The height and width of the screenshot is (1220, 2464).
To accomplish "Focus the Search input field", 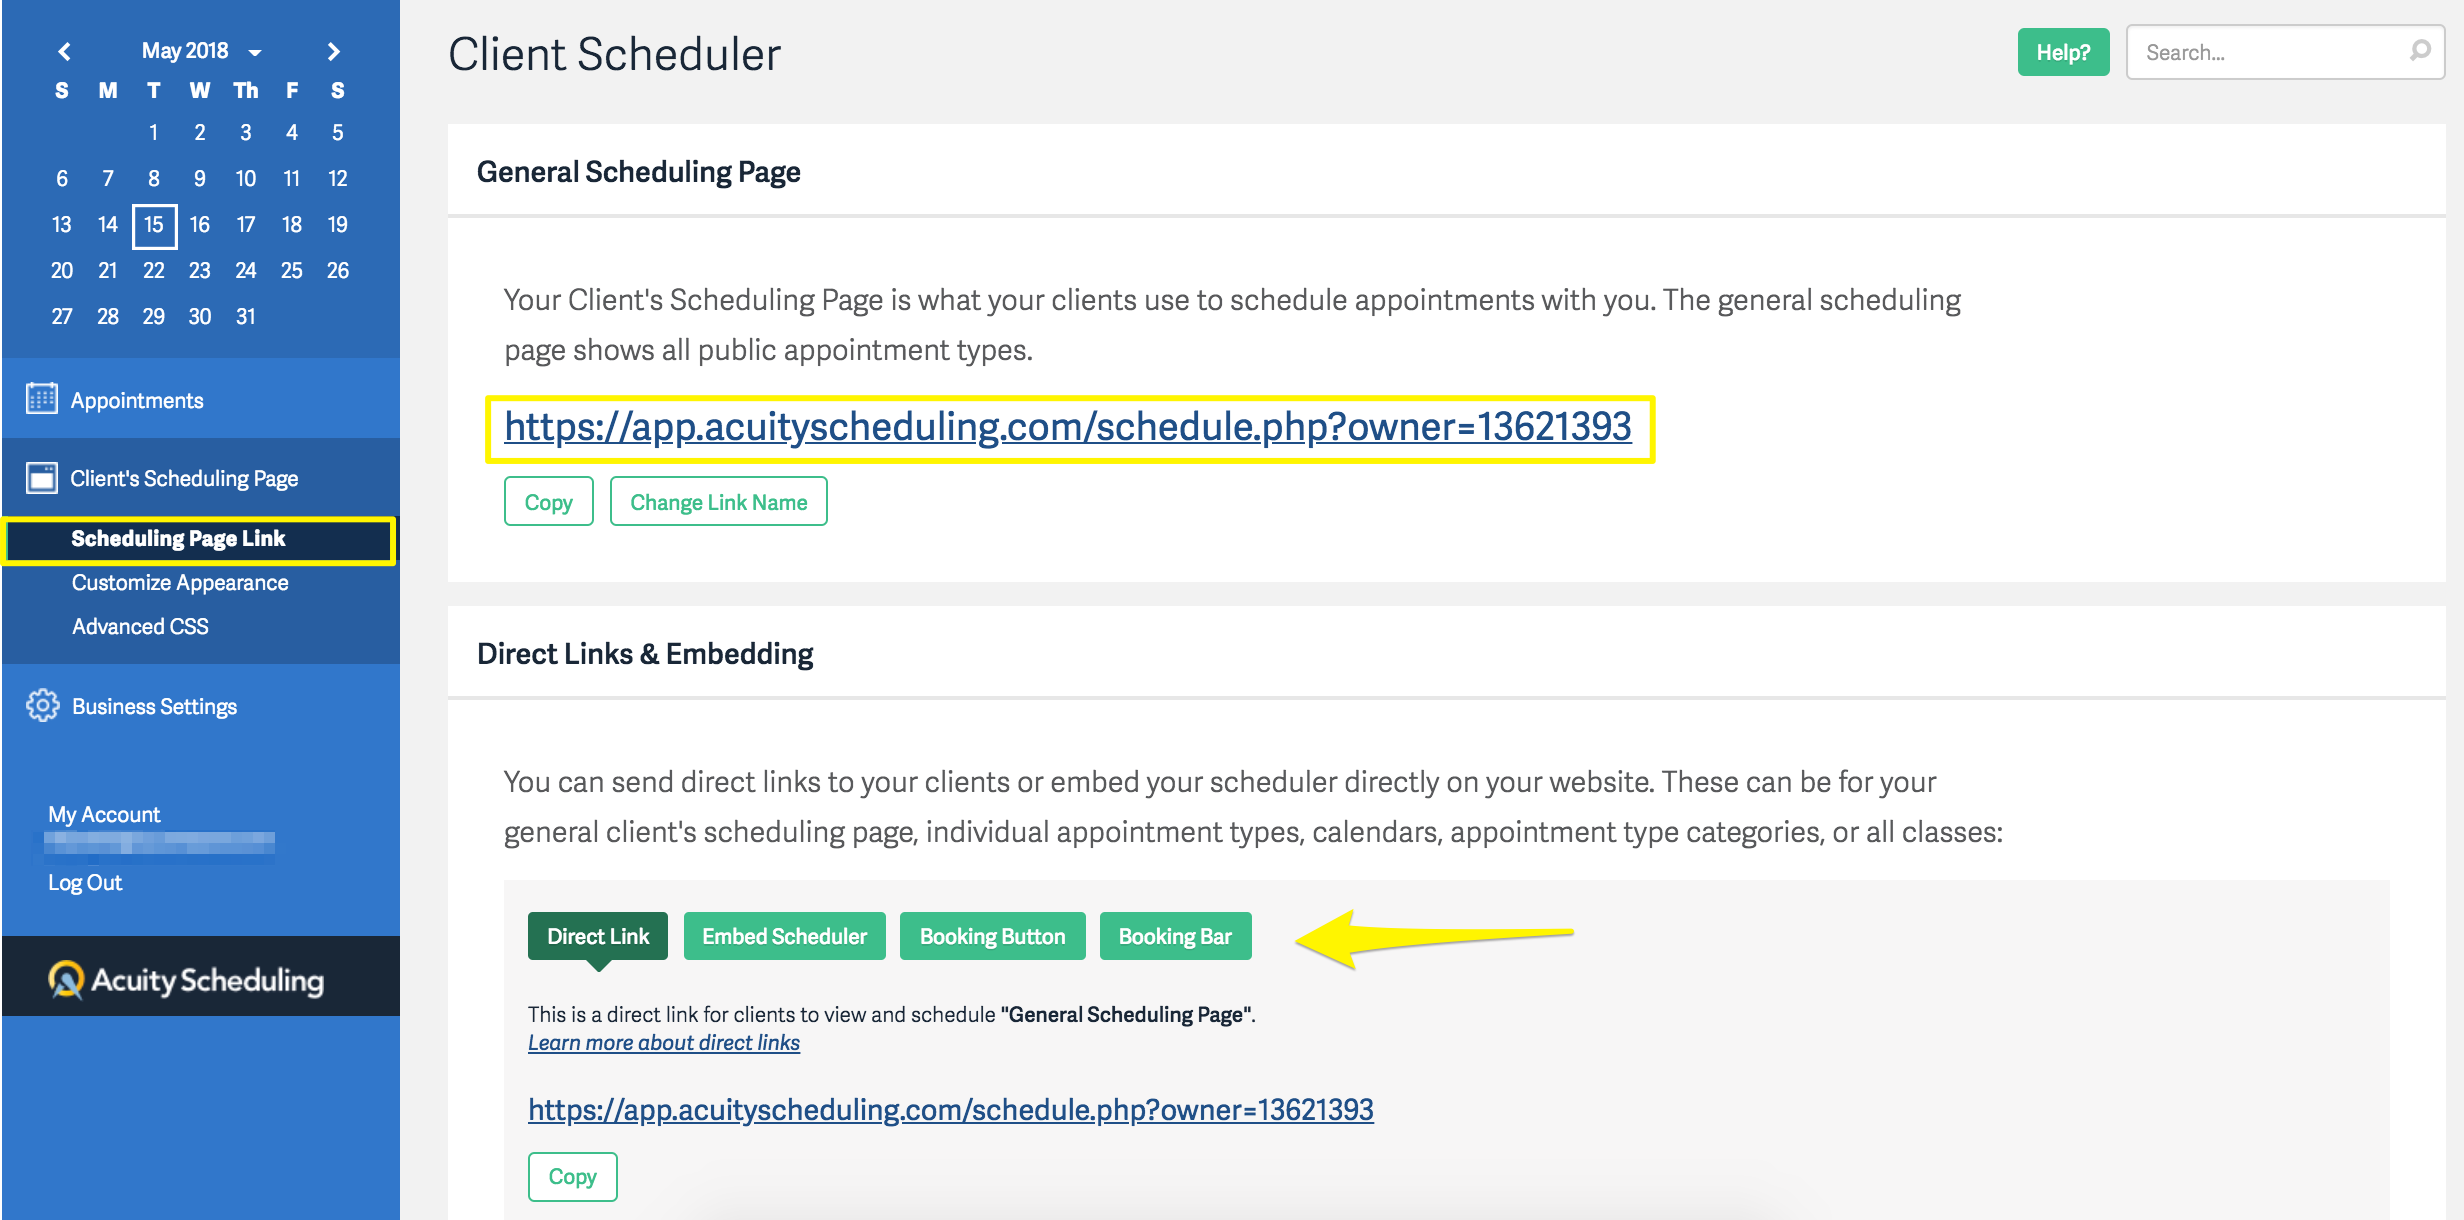I will [x=2270, y=52].
